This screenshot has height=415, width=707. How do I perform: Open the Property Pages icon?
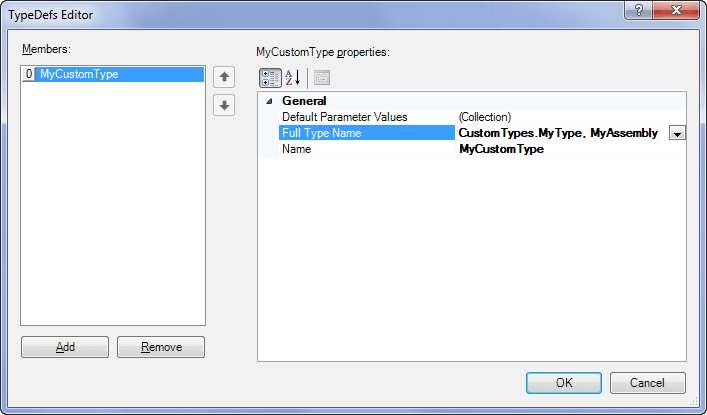[x=322, y=78]
